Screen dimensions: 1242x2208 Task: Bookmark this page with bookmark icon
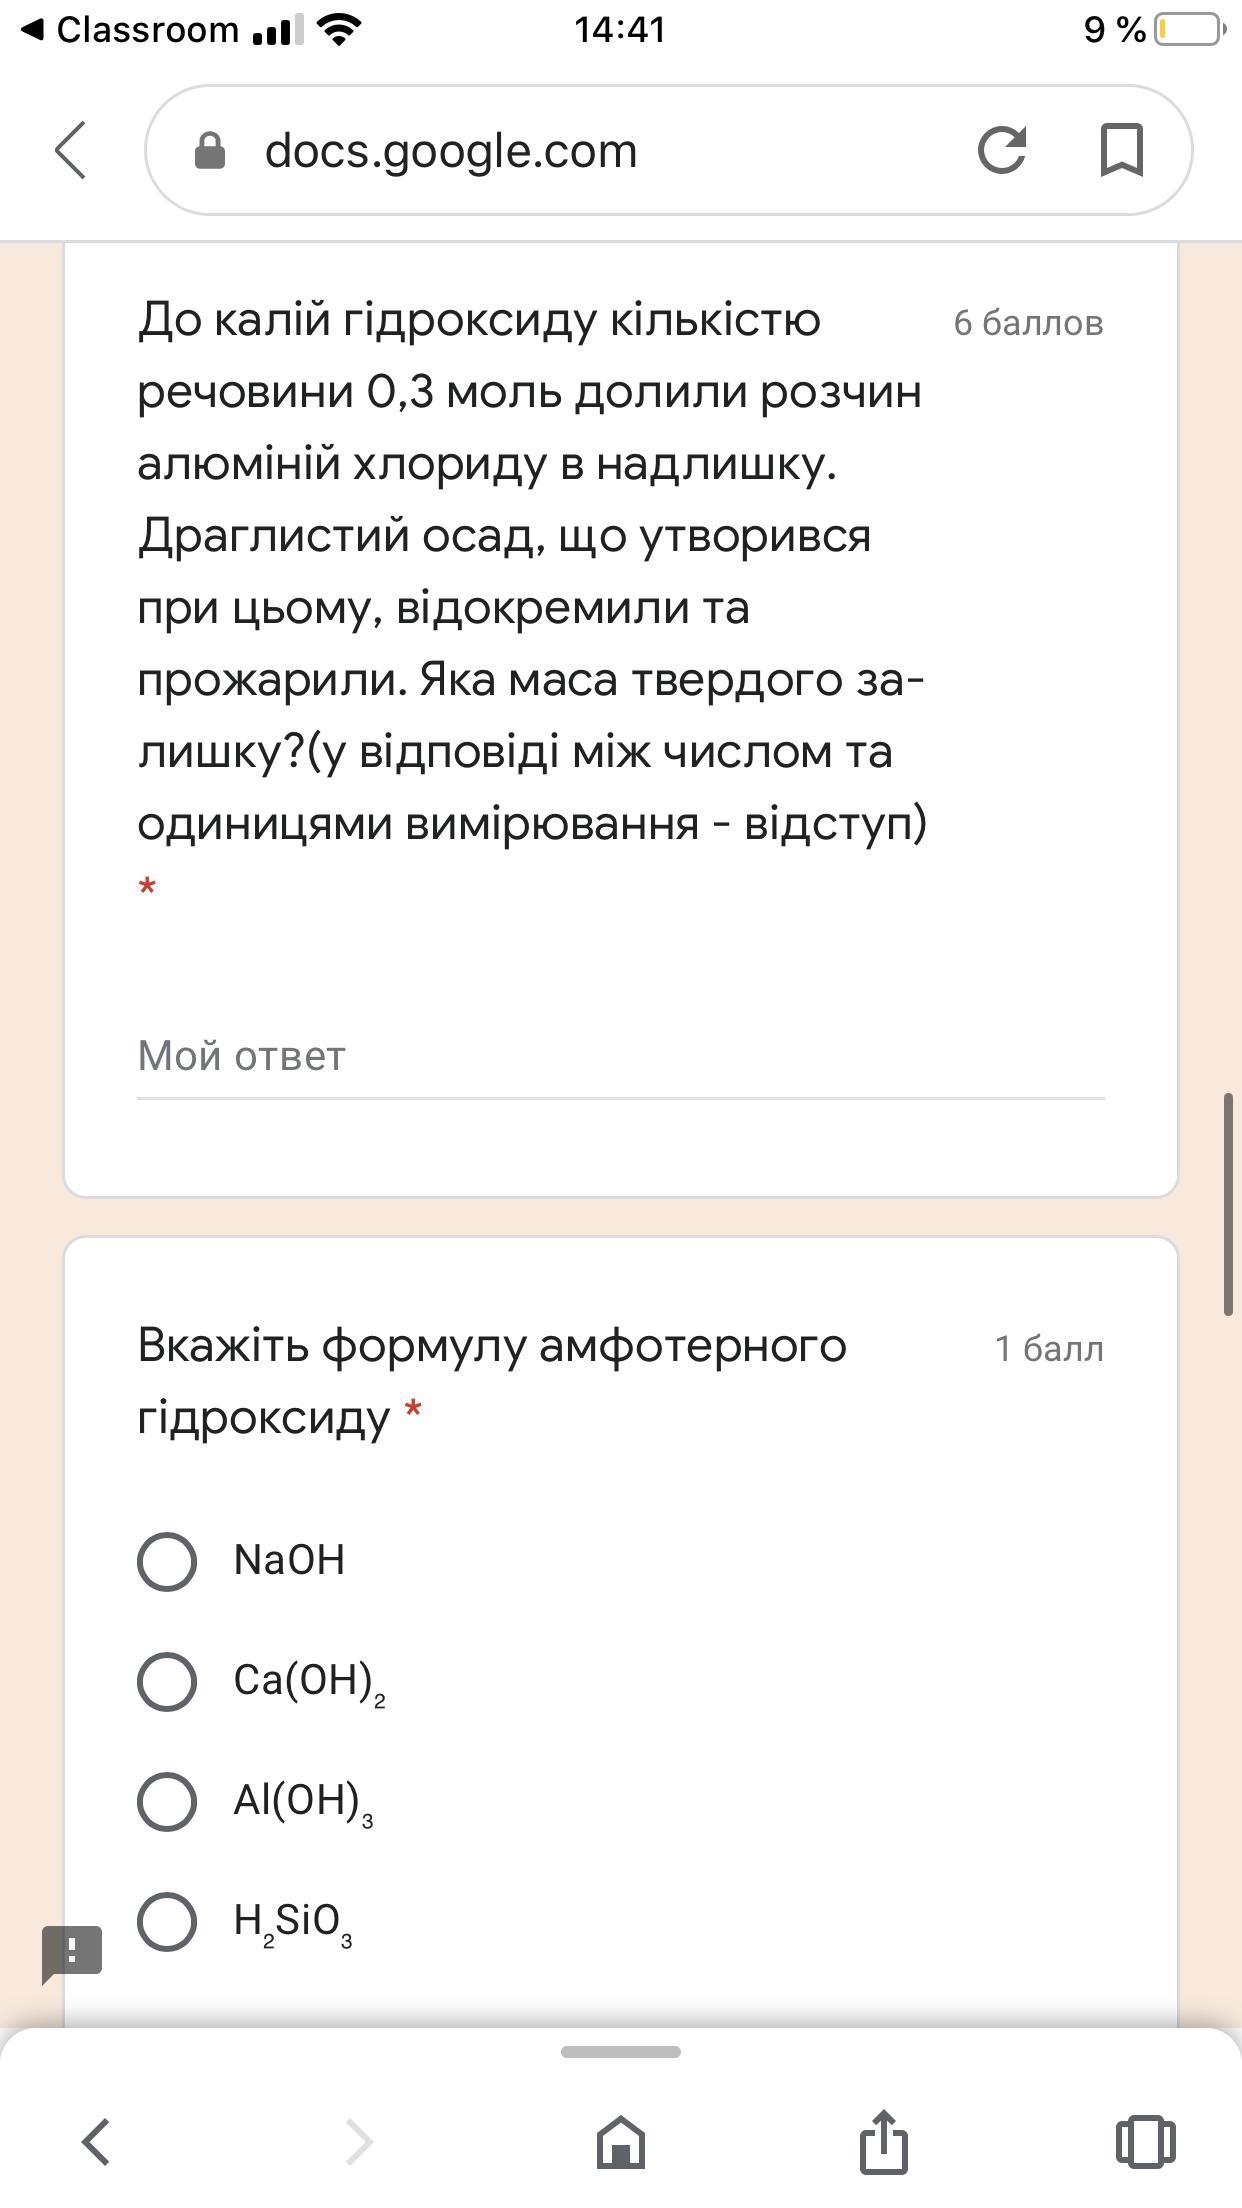pos(1121,150)
